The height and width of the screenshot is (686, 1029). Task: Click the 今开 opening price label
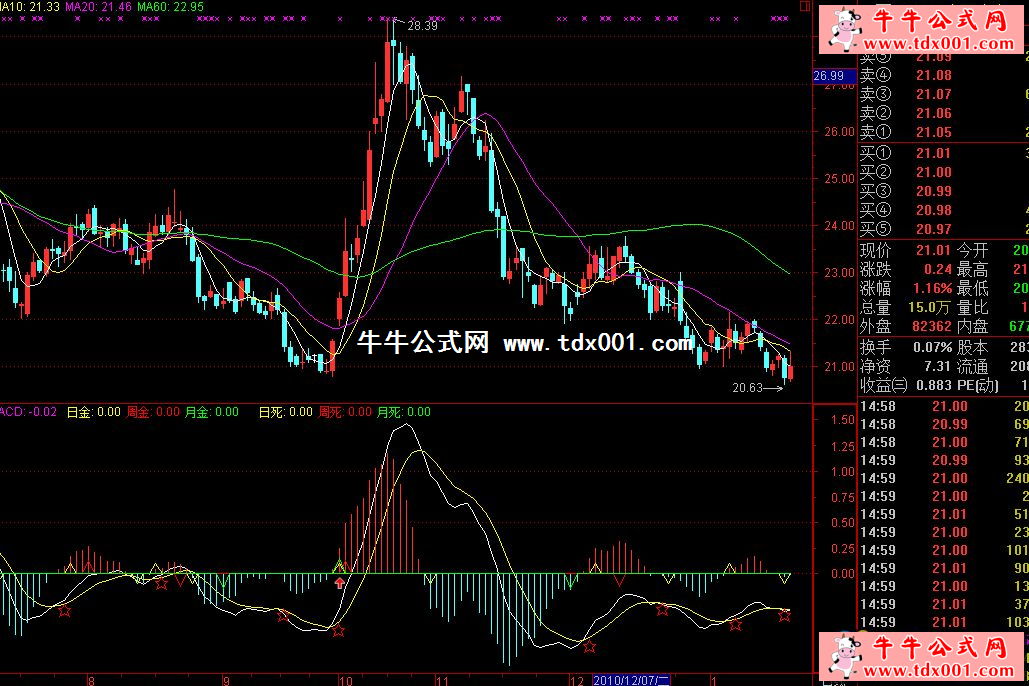[x=973, y=251]
